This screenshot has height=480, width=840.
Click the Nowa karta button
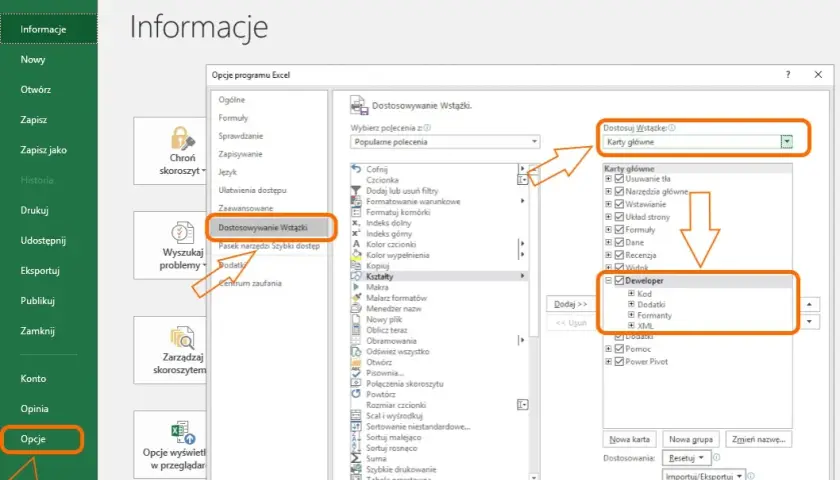(x=629, y=439)
